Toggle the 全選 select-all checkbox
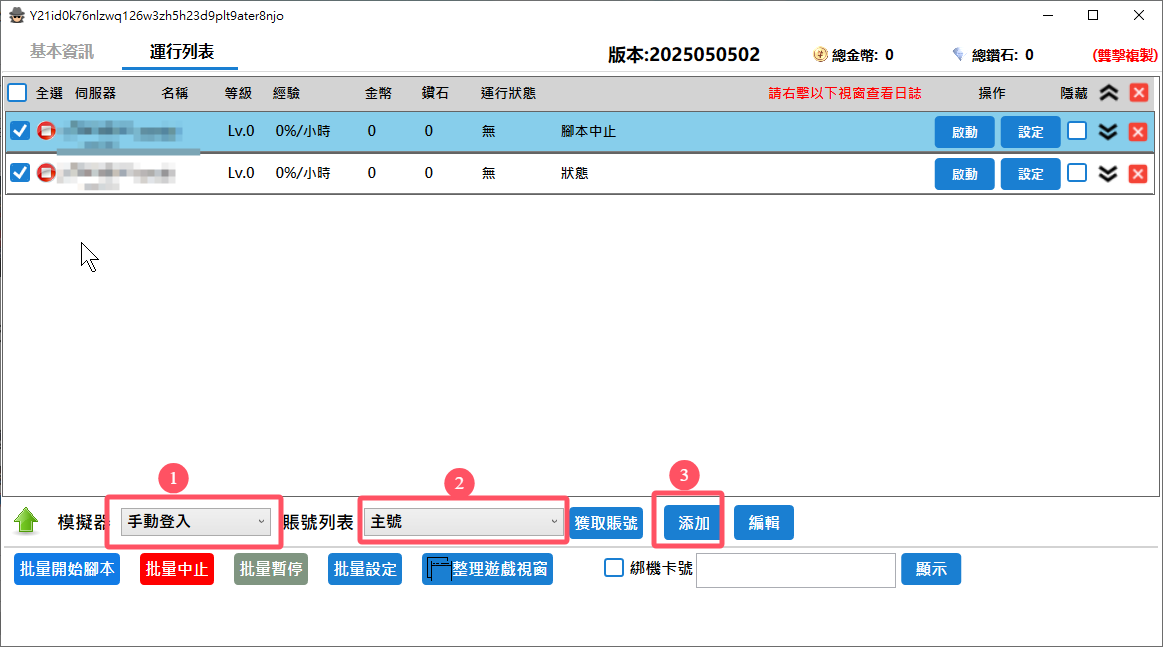The height and width of the screenshot is (647, 1163). (18, 93)
